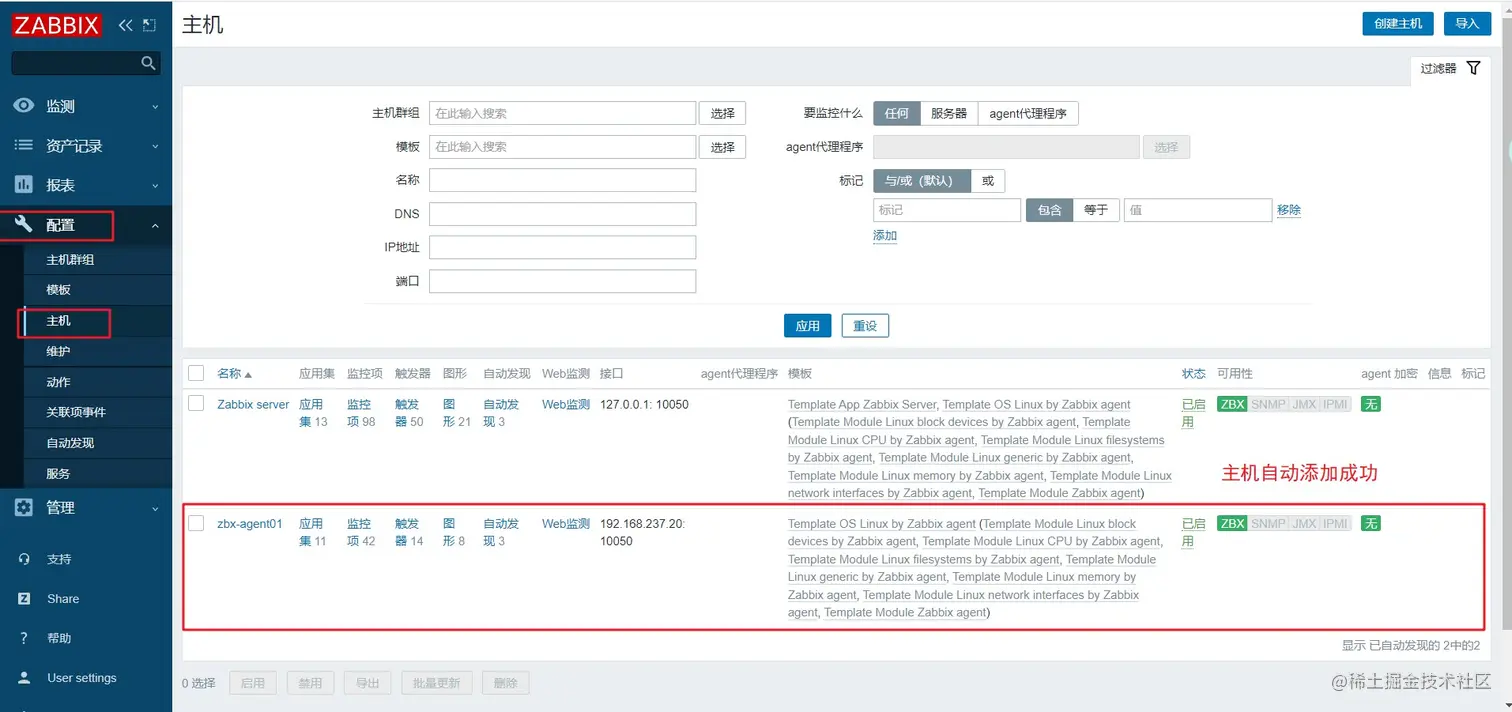Image resolution: width=1512 pixels, height=712 pixels.
Task: Open 关联项事件 in sidebar
Action: tap(76, 412)
